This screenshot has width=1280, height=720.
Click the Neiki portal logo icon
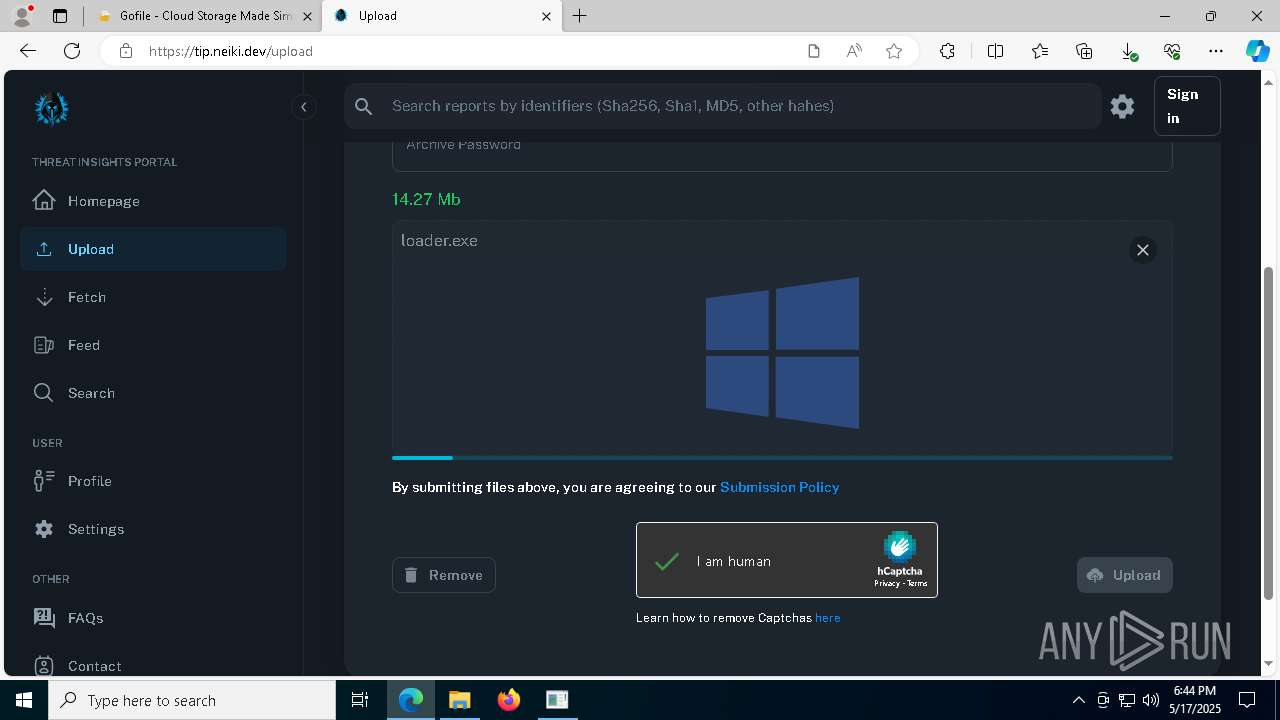51,108
